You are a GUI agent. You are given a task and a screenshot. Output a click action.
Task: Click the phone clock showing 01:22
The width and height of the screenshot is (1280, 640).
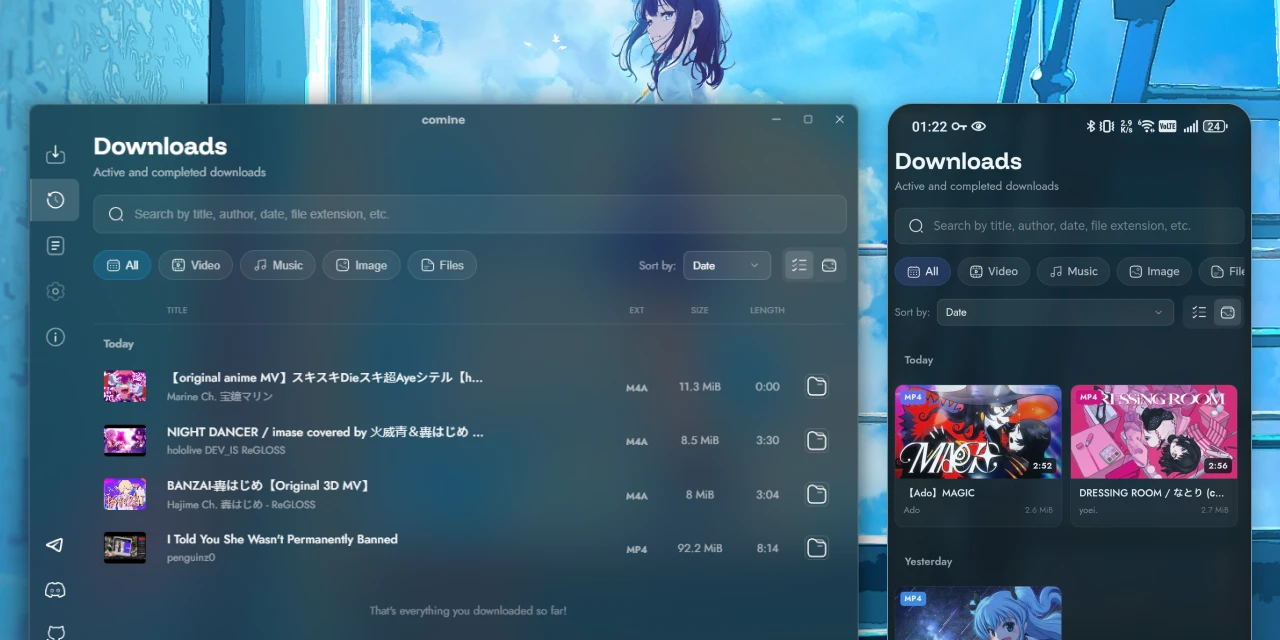929,126
